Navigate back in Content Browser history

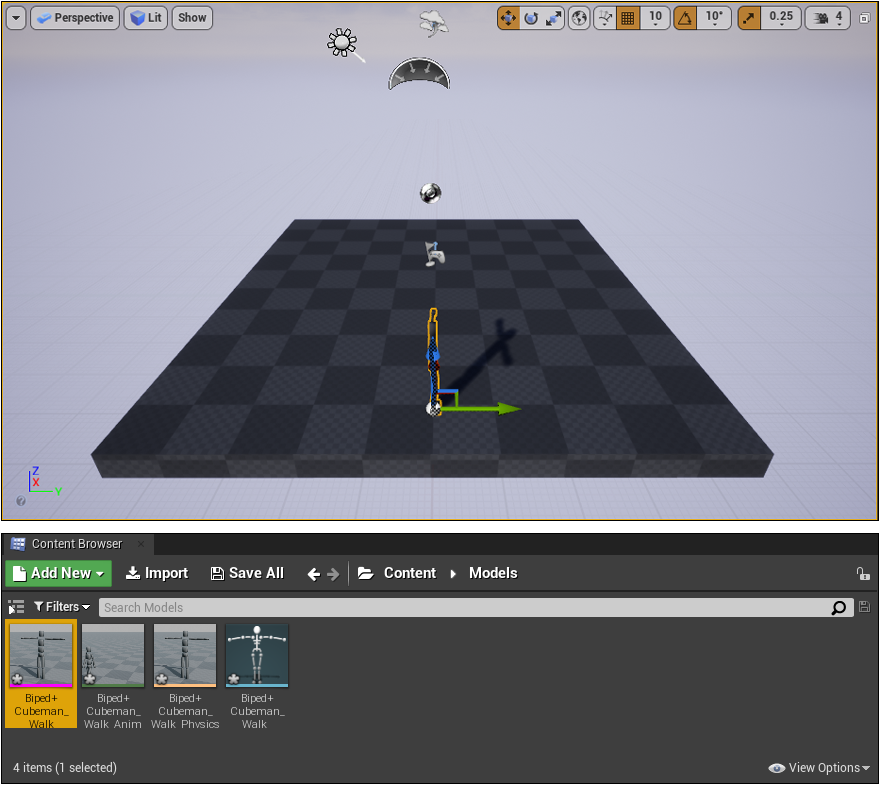point(314,574)
